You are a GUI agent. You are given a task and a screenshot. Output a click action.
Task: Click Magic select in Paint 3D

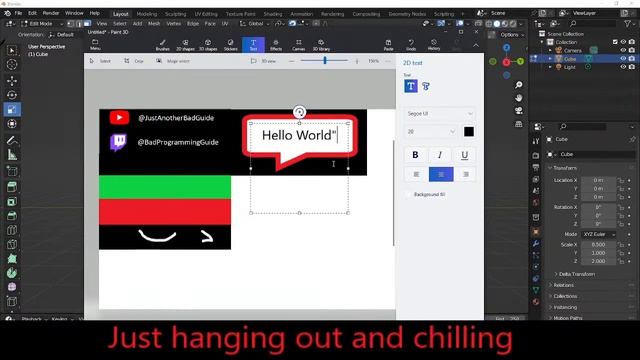point(173,61)
